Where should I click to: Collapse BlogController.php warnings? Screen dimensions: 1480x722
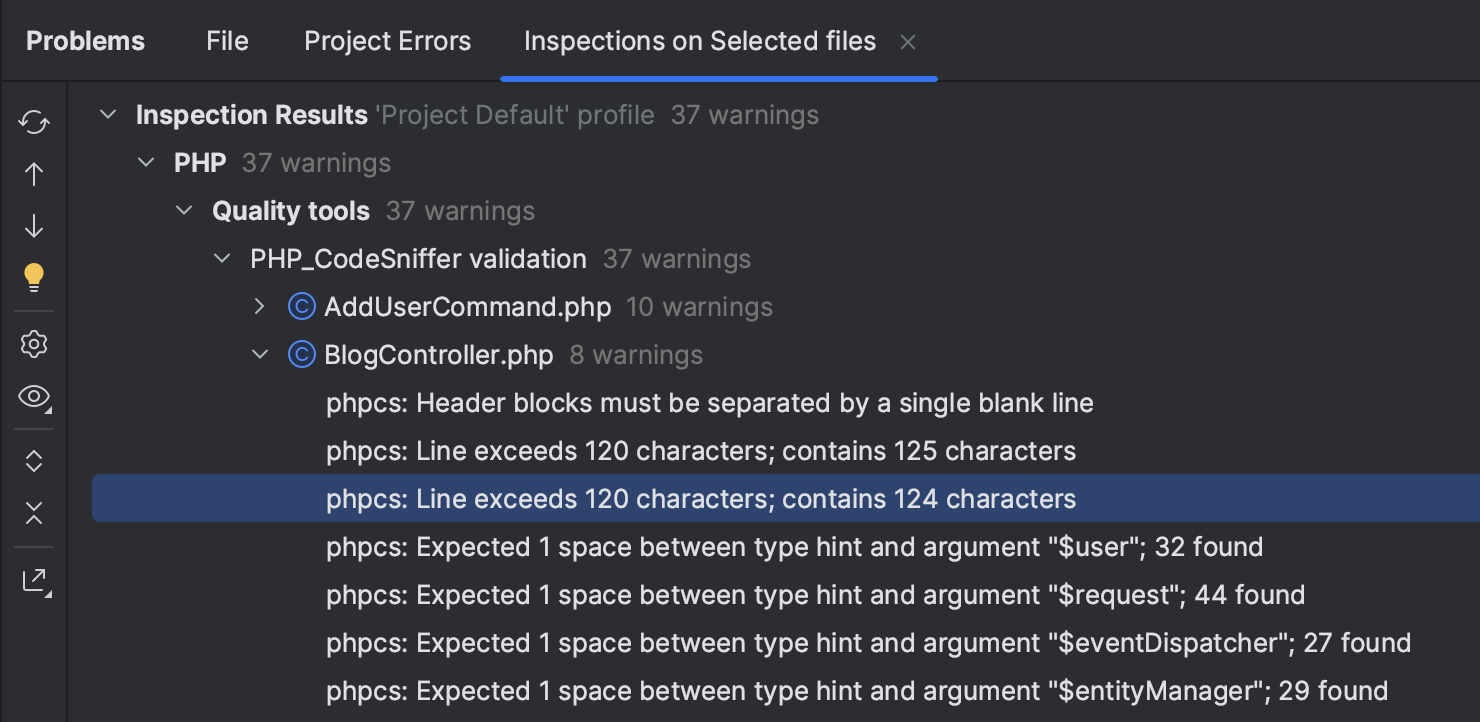pos(260,355)
